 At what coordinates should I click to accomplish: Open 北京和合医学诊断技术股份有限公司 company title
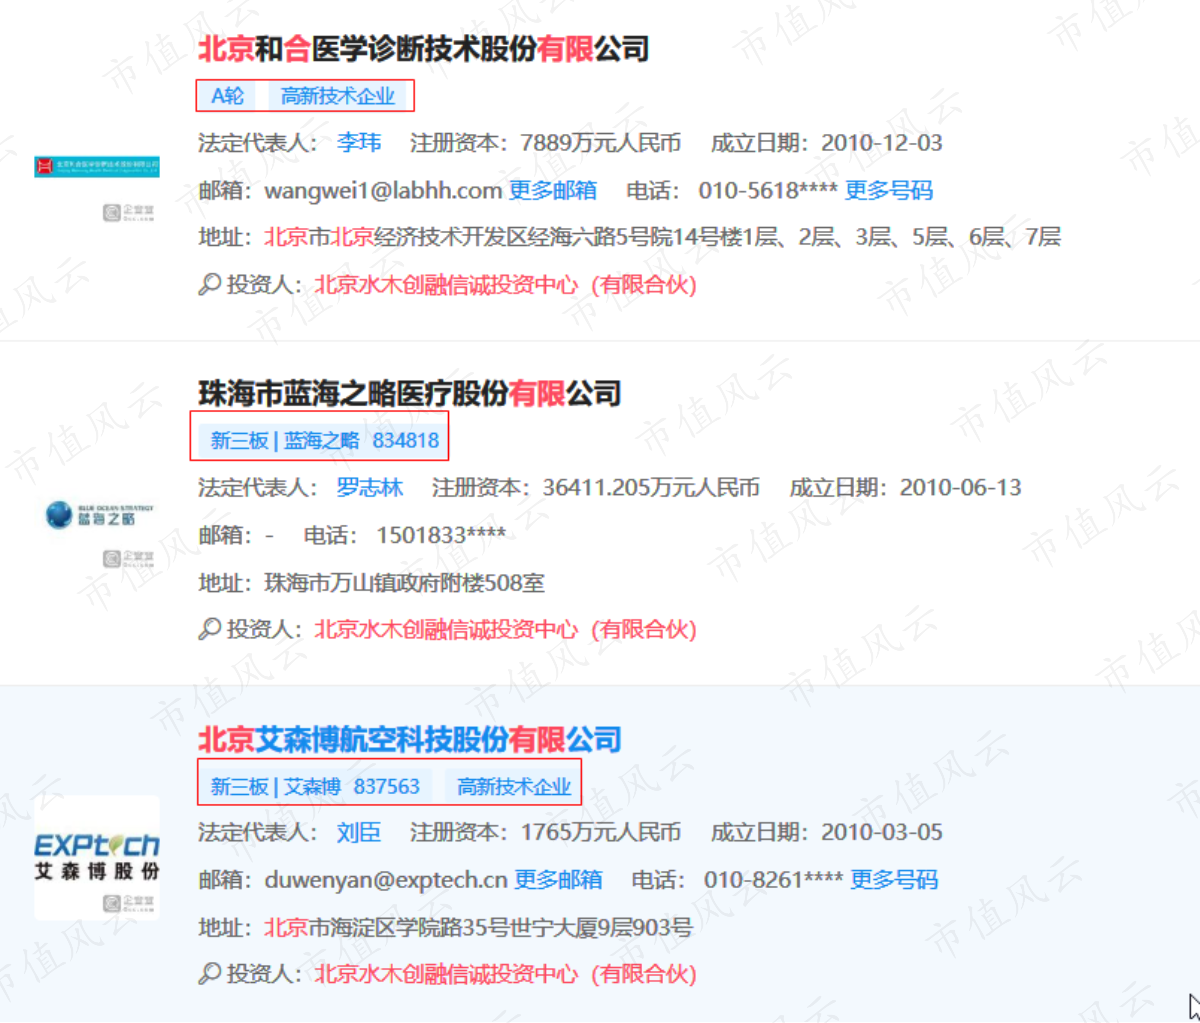423,48
